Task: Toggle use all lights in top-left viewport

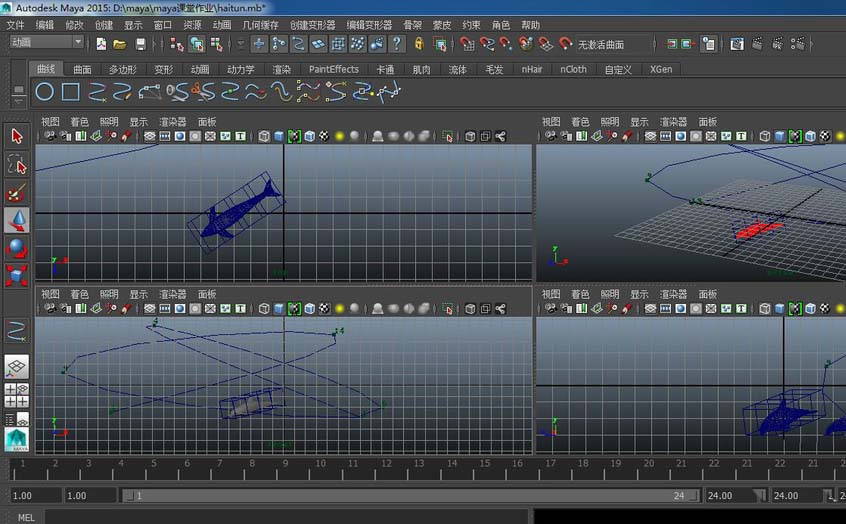Action: 340,137
